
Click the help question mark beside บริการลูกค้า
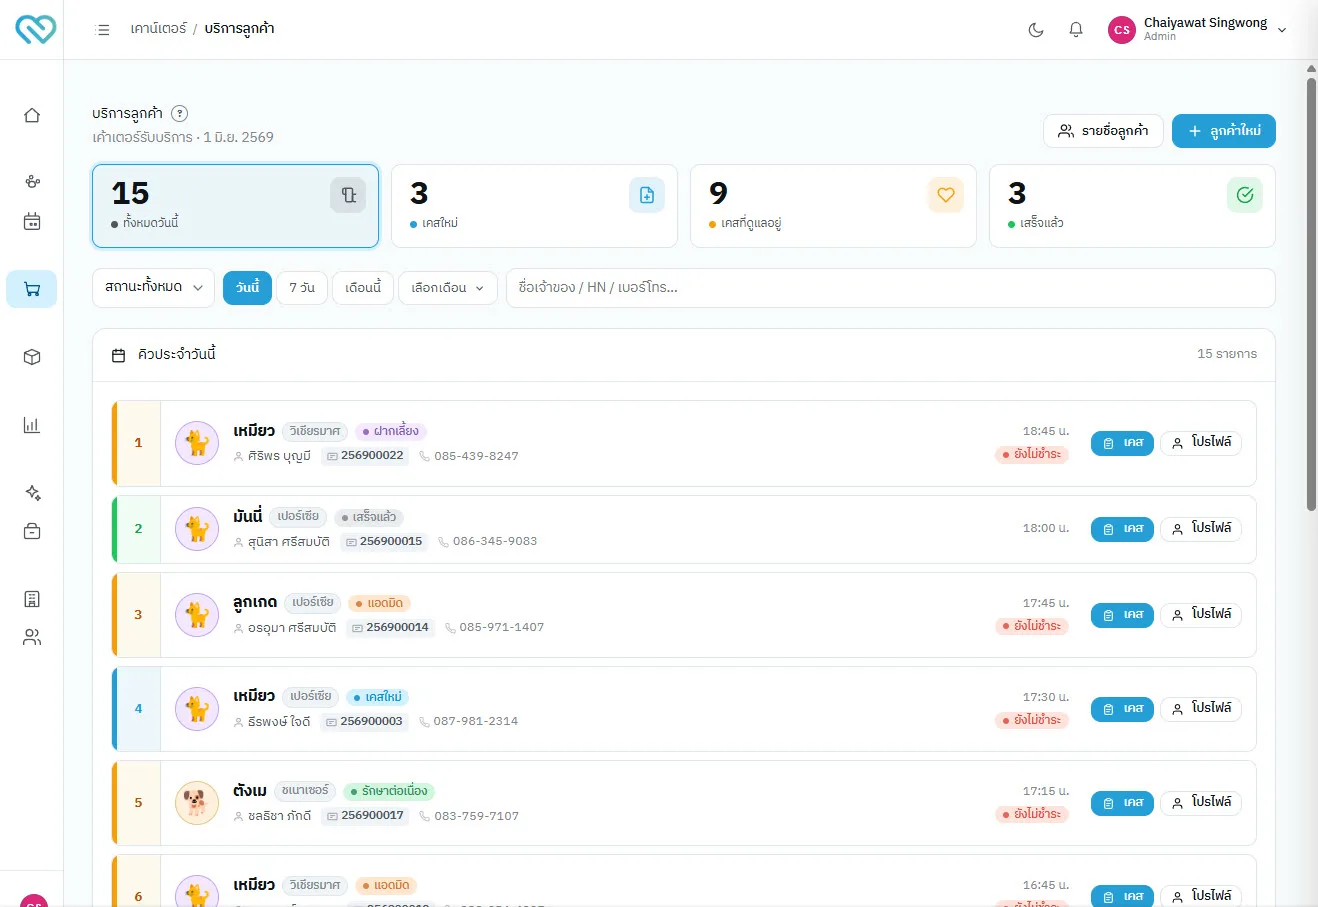click(180, 114)
